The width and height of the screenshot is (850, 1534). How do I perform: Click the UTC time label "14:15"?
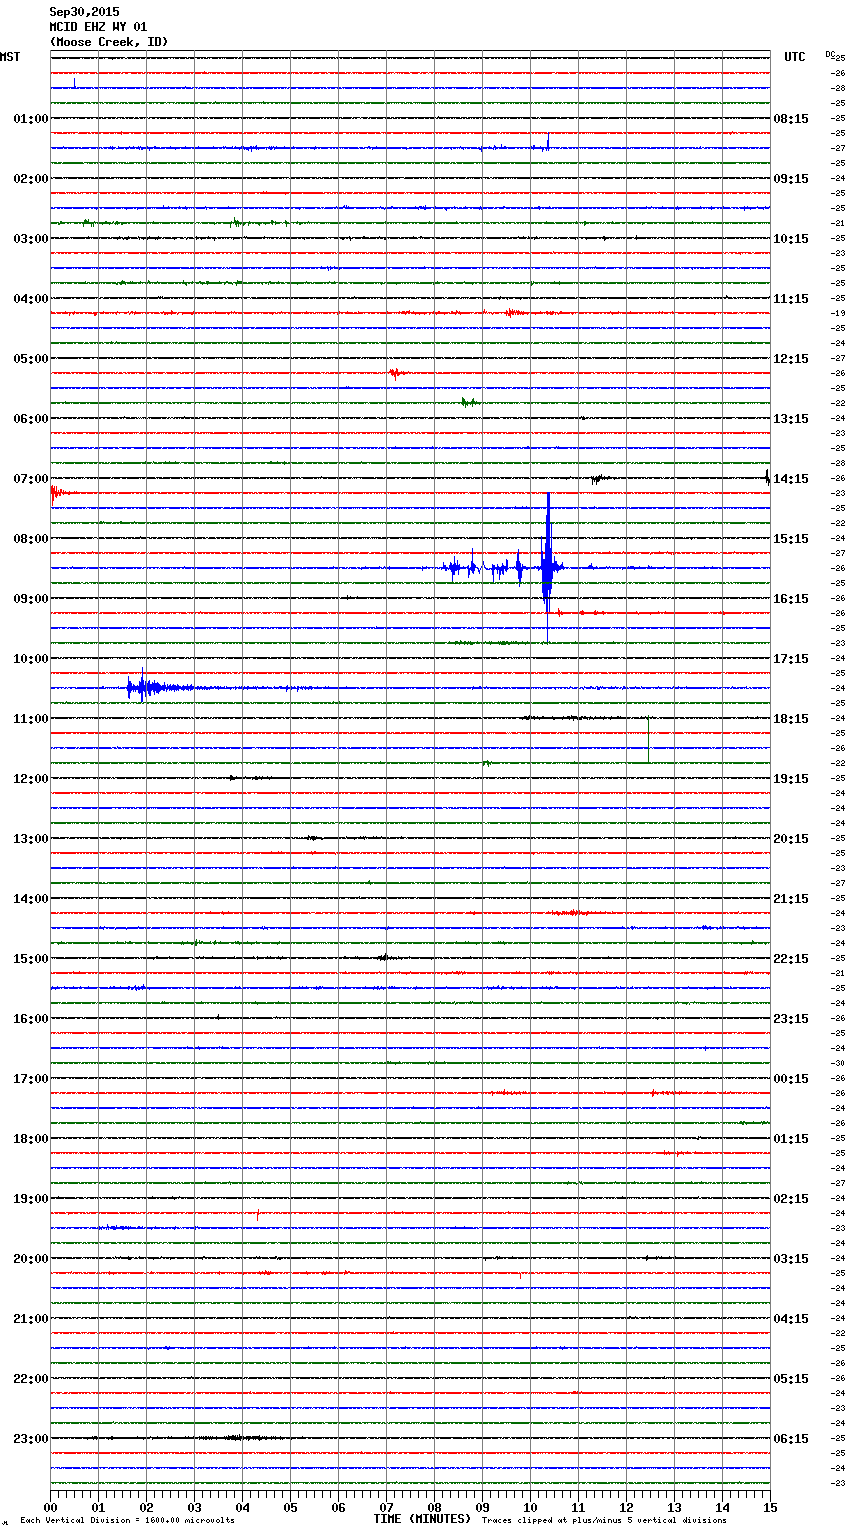coord(791,479)
